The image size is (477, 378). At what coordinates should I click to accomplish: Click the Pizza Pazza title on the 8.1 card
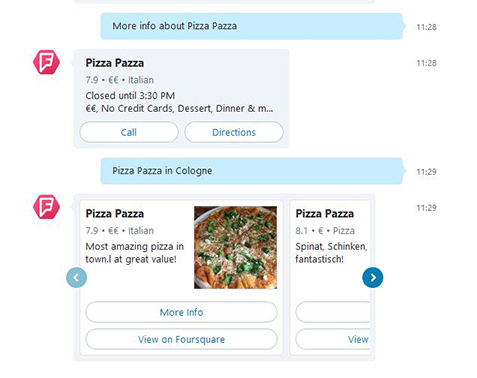[325, 214]
